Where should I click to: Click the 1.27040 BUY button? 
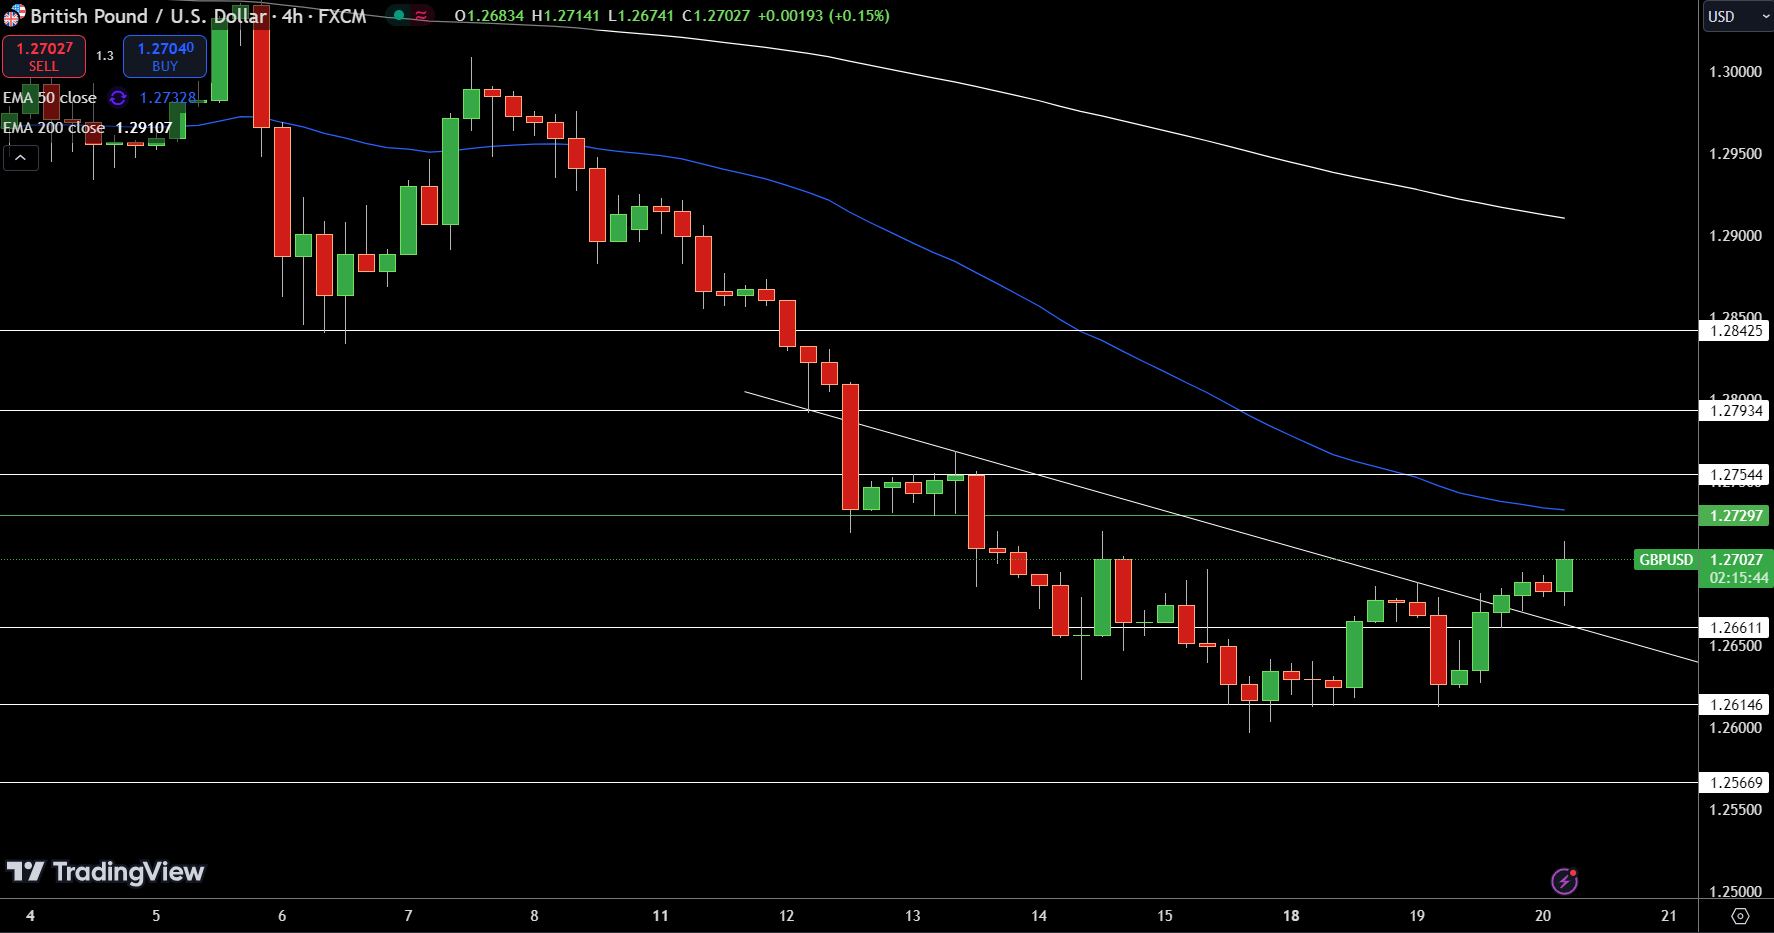click(165, 57)
